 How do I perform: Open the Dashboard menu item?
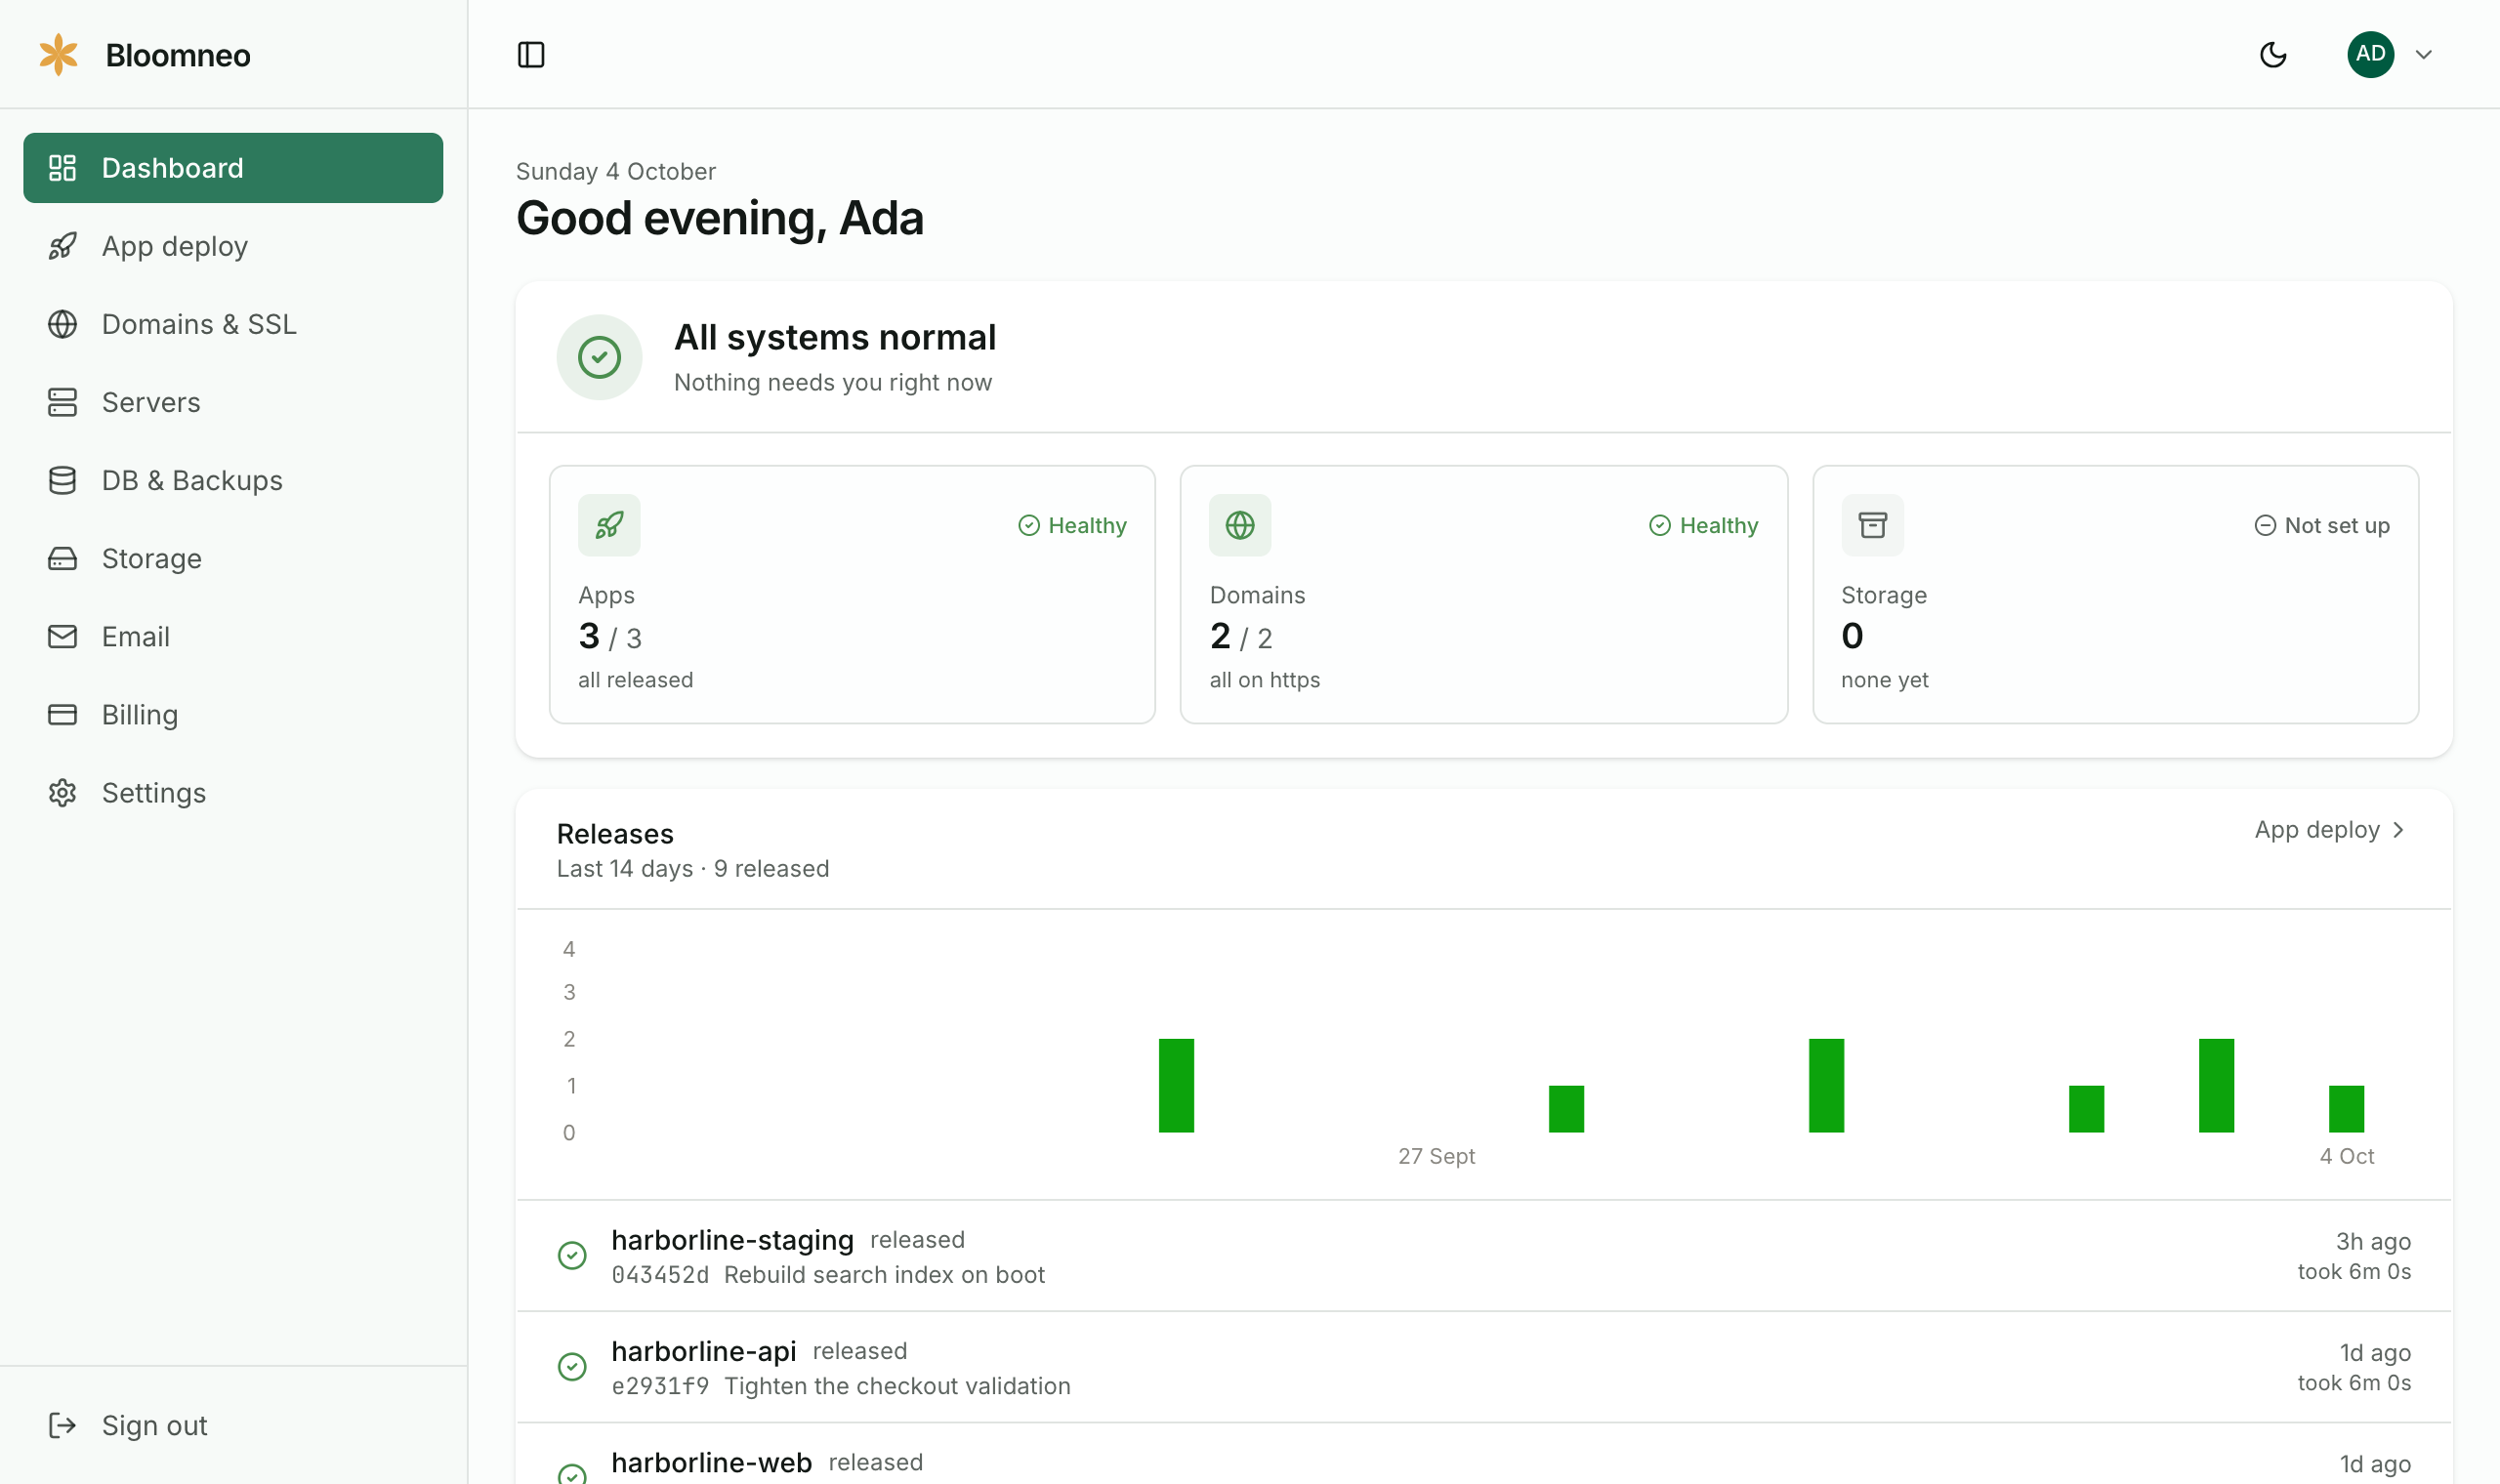click(x=233, y=168)
